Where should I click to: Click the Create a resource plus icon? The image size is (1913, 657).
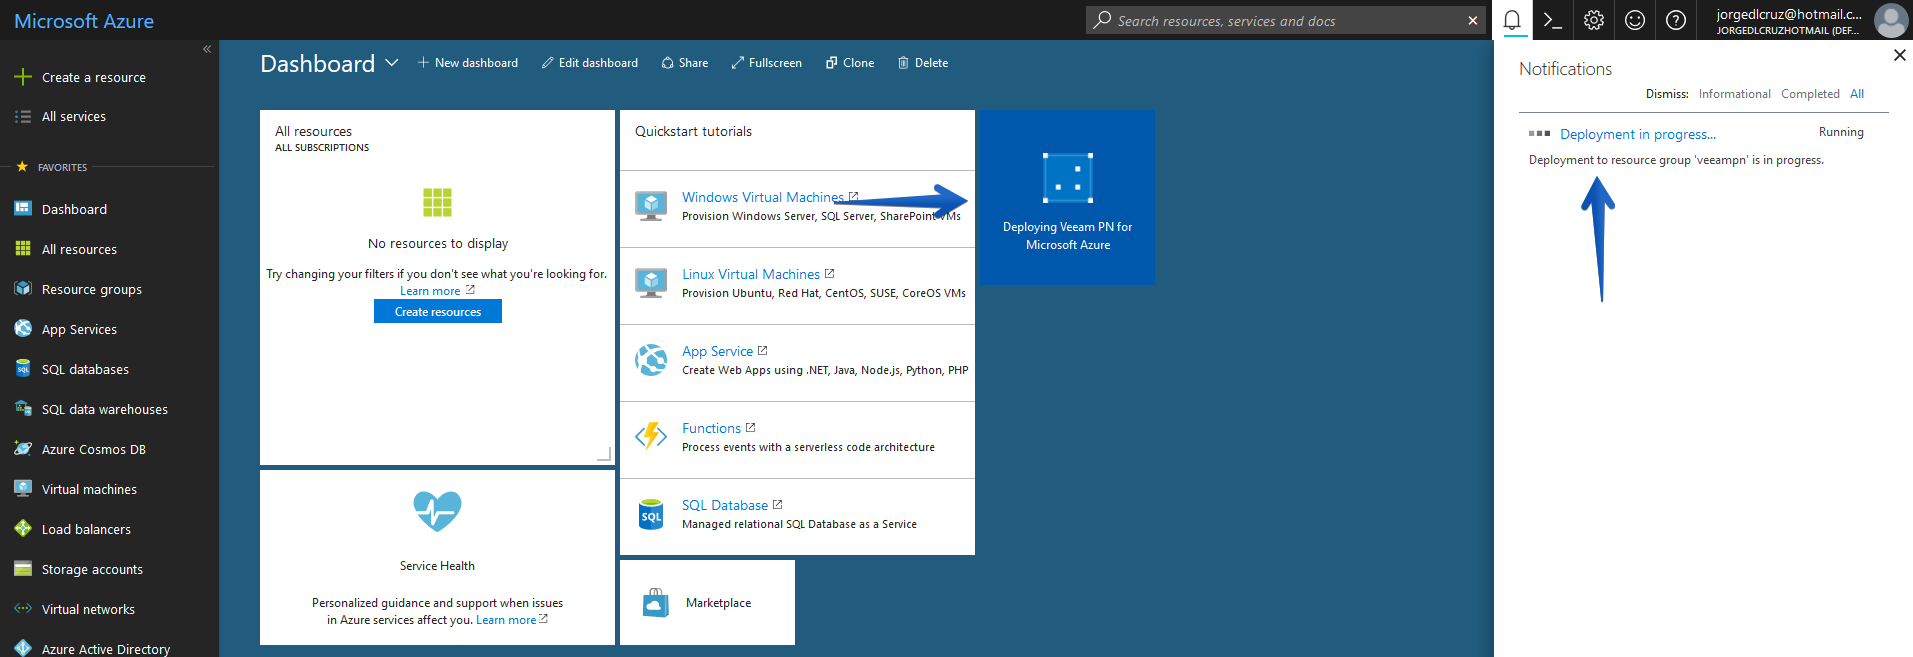[x=23, y=77]
